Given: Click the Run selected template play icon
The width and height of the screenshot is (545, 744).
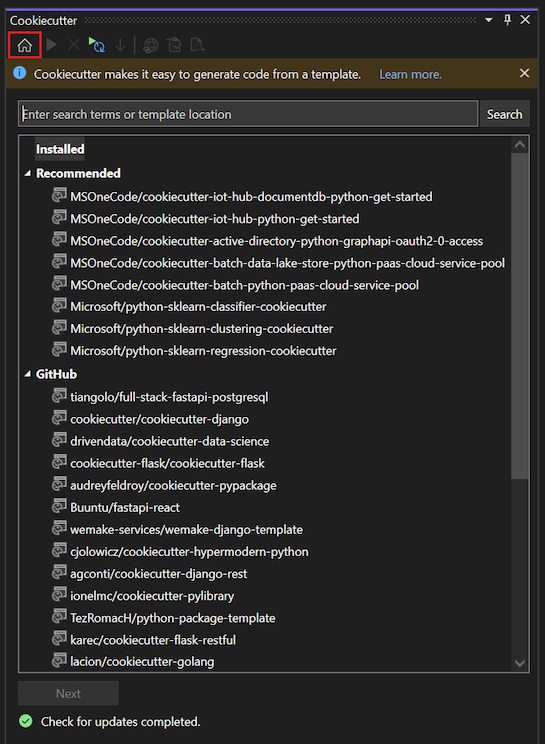Looking at the screenshot, I should tap(52, 45).
